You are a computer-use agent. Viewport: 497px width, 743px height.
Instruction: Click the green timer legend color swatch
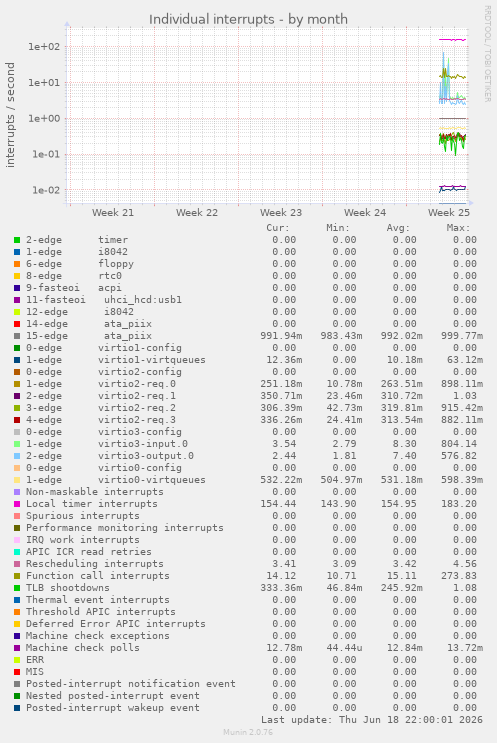pyautogui.click(x=17, y=240)
